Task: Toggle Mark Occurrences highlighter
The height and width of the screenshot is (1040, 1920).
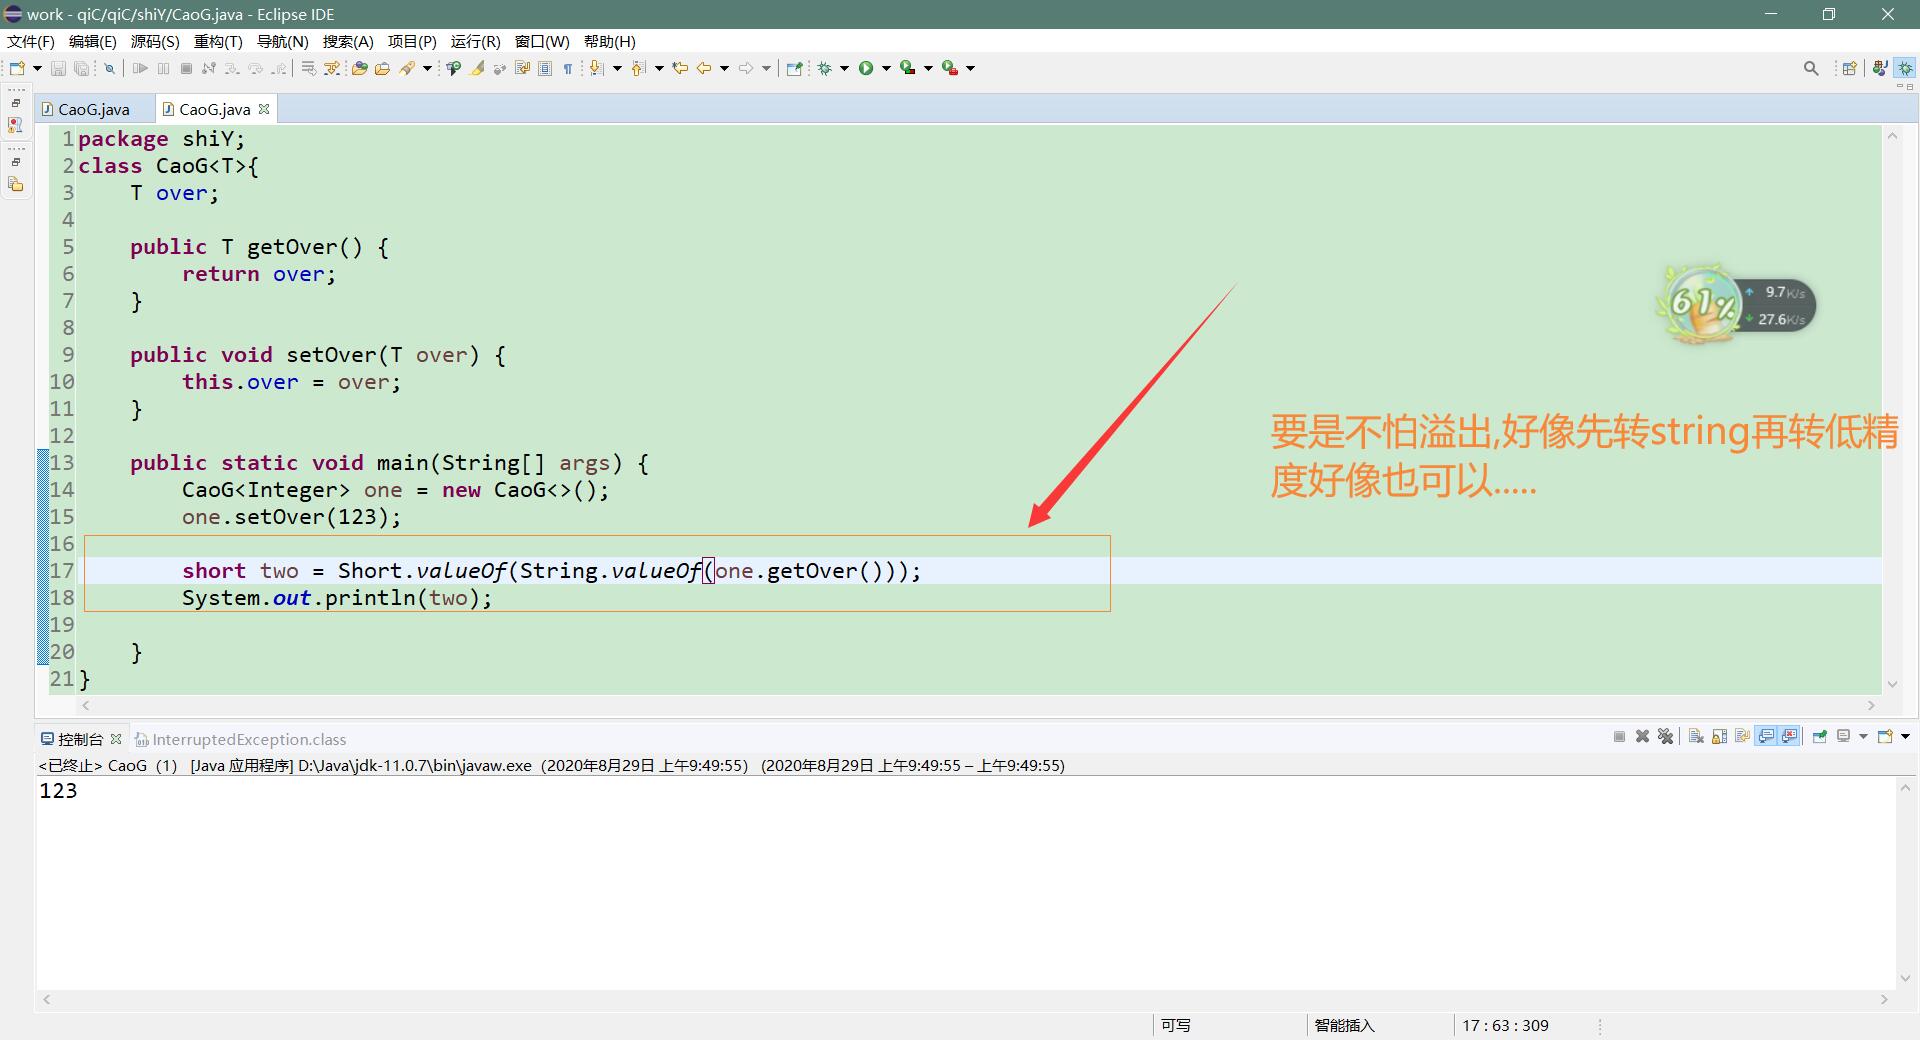Action: point(477,68)
